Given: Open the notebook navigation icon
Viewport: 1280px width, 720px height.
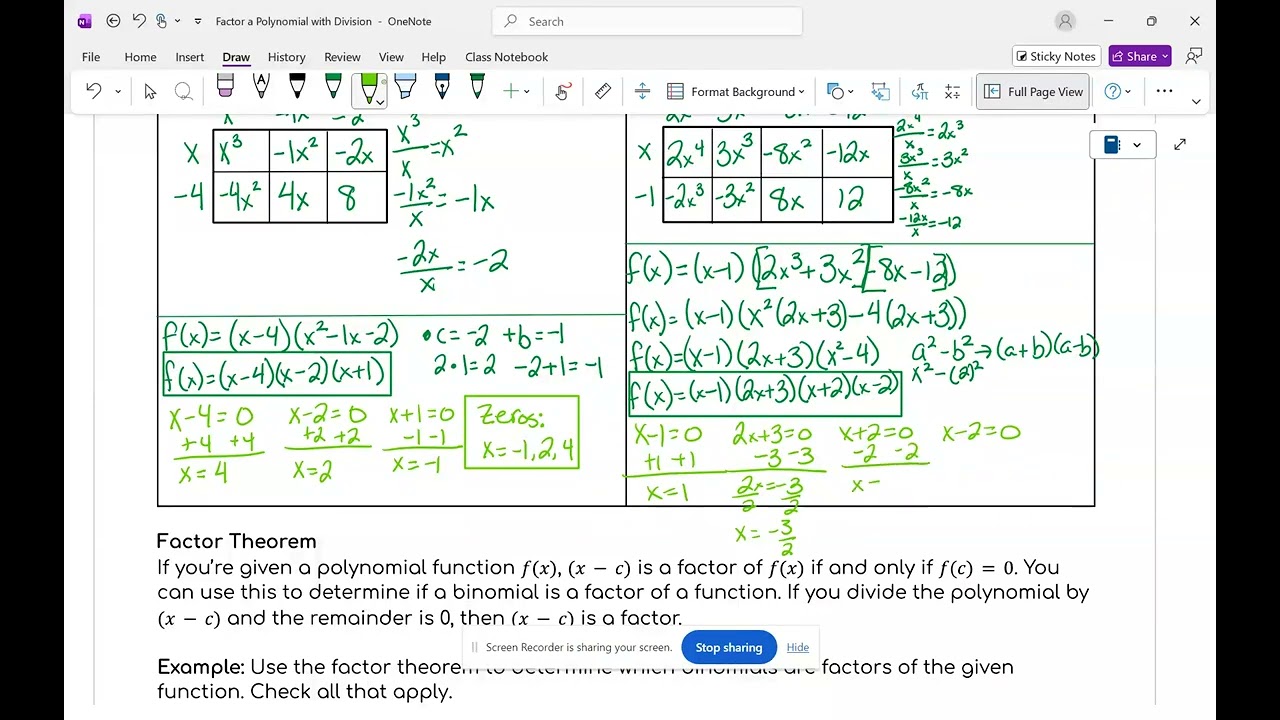Looking at the screenshot, I should pyautogui.click(x=1112, y=145).
